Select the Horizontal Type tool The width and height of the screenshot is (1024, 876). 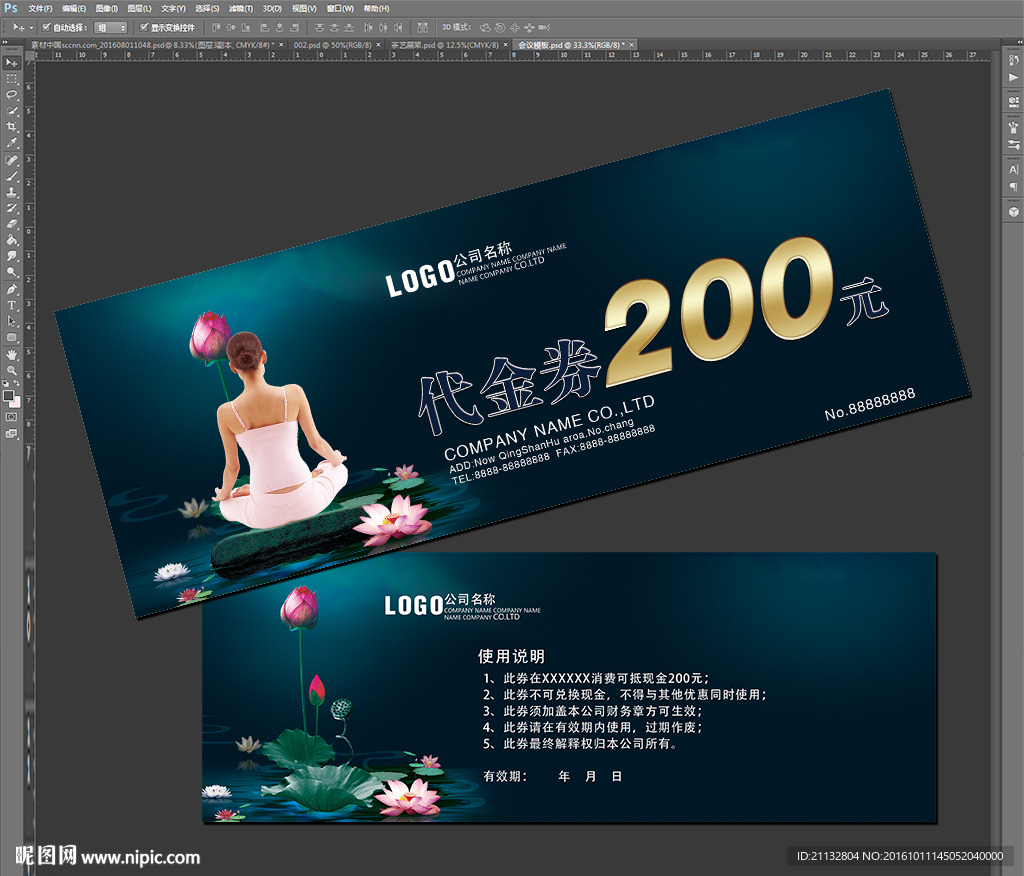pyautogui.click(x=12, y=305)
